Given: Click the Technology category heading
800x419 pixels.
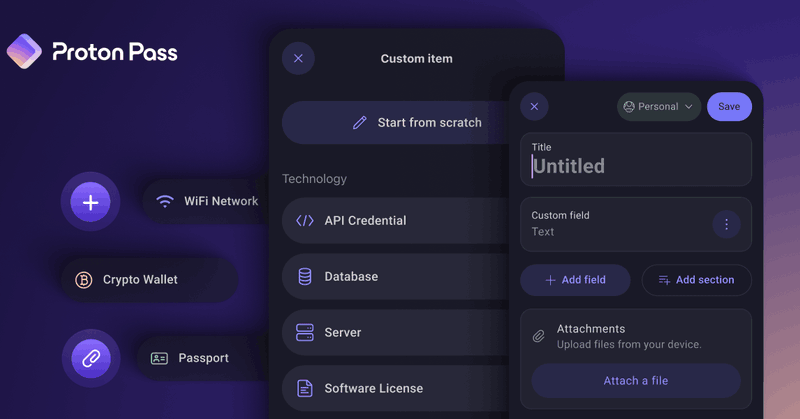Looking at the screenshot, I should click(314, 179).
